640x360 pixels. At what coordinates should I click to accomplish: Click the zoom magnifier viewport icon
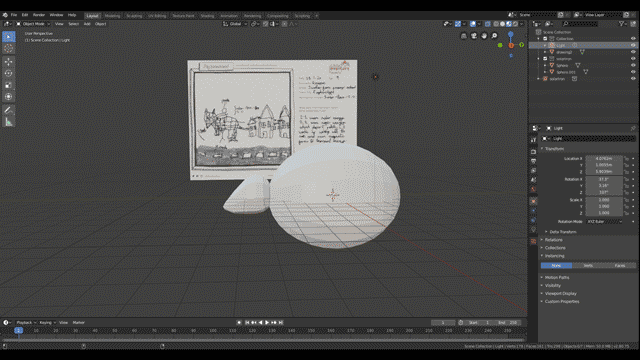coord(494,36)
